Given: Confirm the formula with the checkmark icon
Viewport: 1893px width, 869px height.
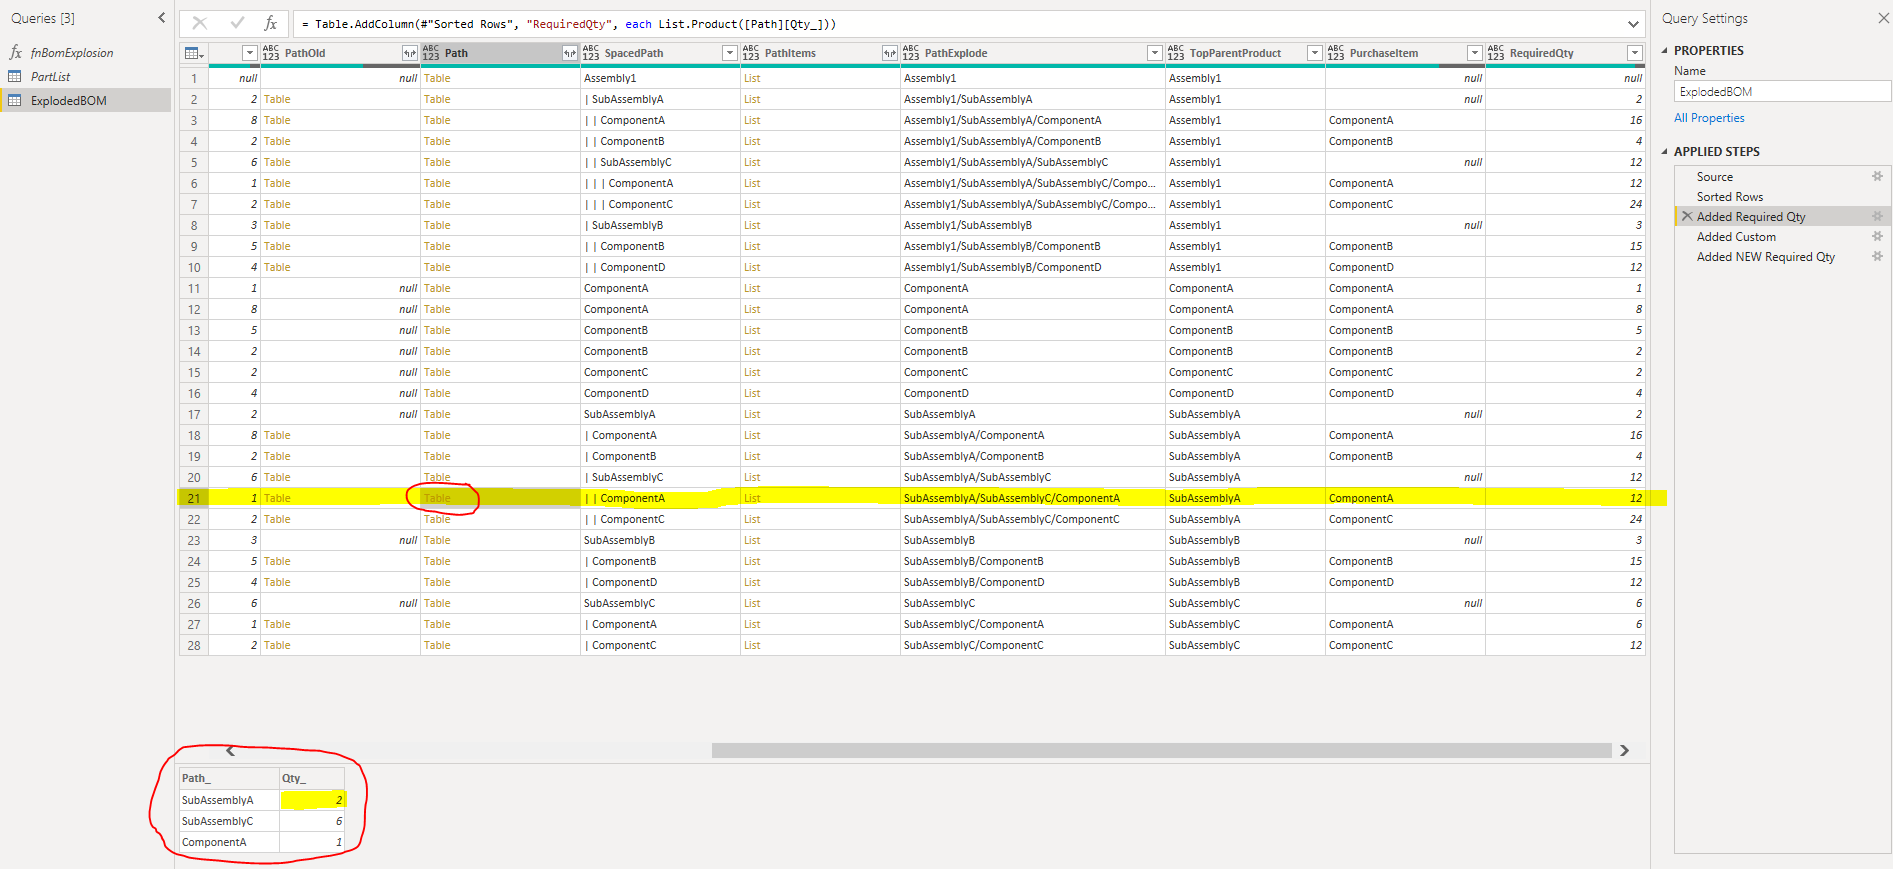Looking at the screenshot, I should (237, 23).
